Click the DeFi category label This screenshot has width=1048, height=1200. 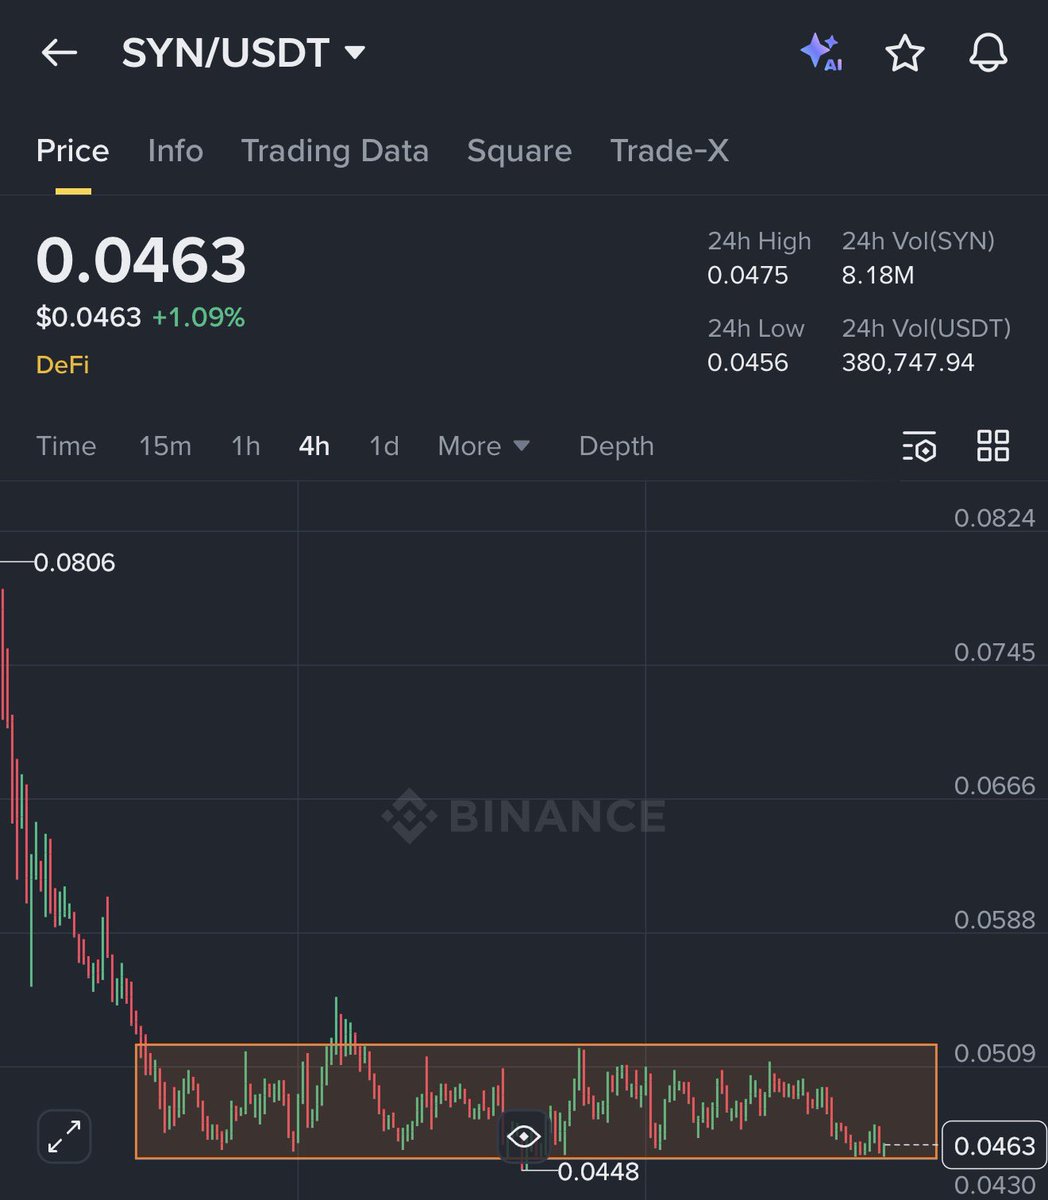click(62, 364)
